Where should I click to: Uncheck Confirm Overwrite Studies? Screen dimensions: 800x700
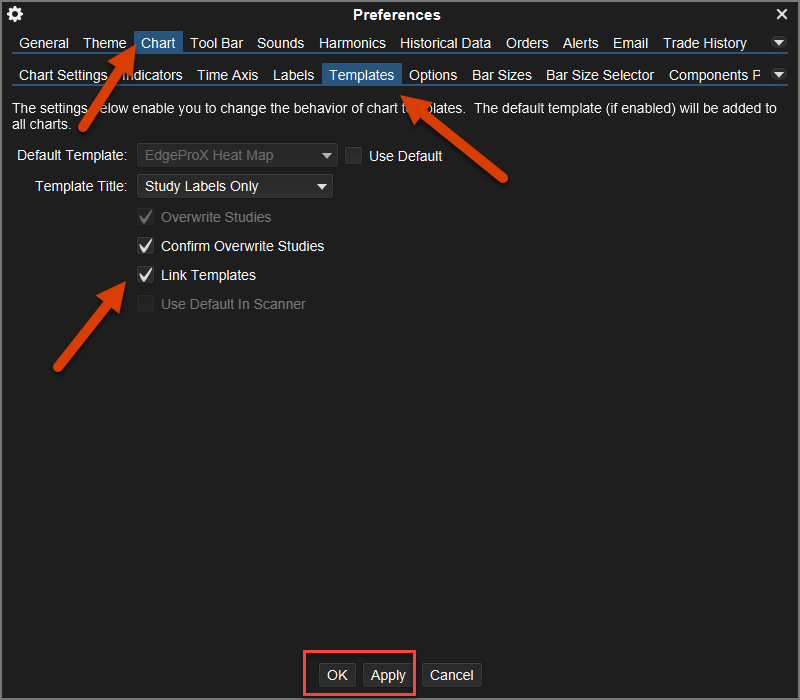146,246
